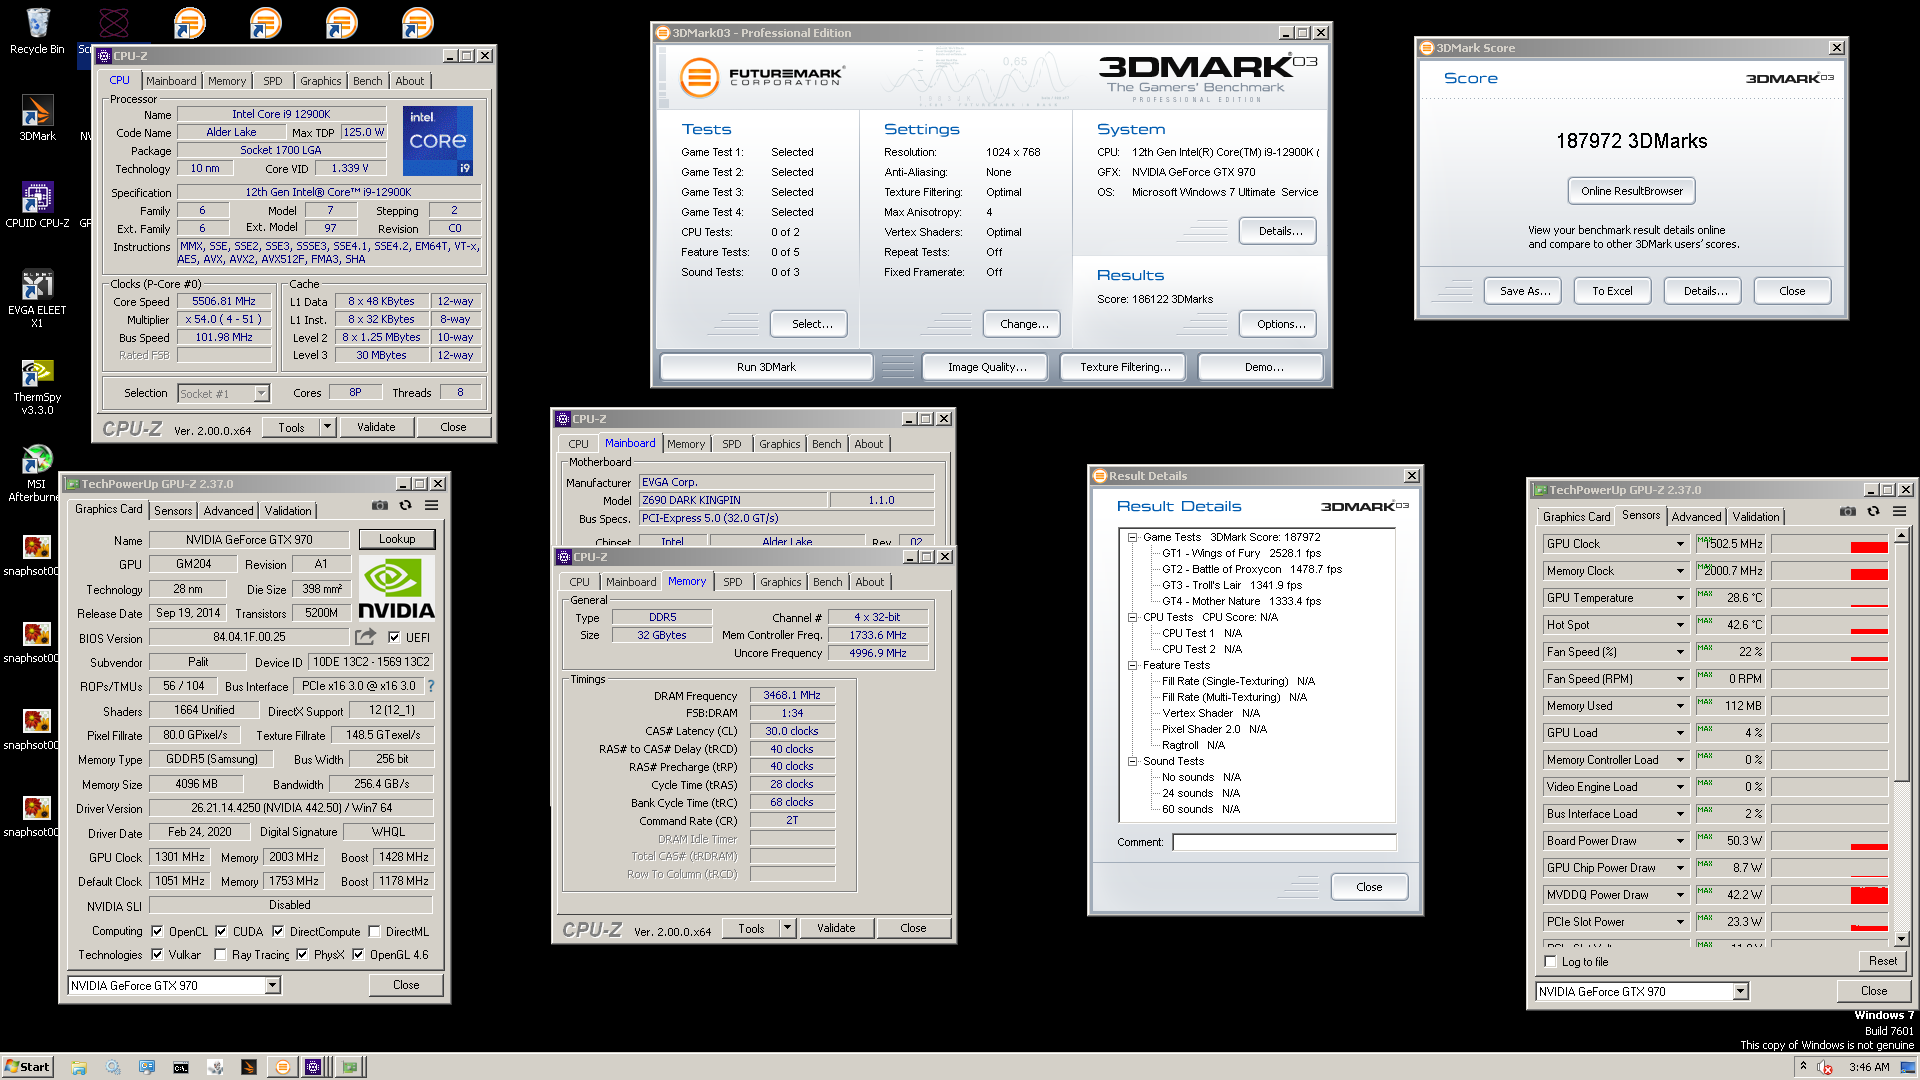This screenshot has width=1920, height=1080.
Task: Open the GPU Temperature sensor dropdown
Action: (1680, 598)
